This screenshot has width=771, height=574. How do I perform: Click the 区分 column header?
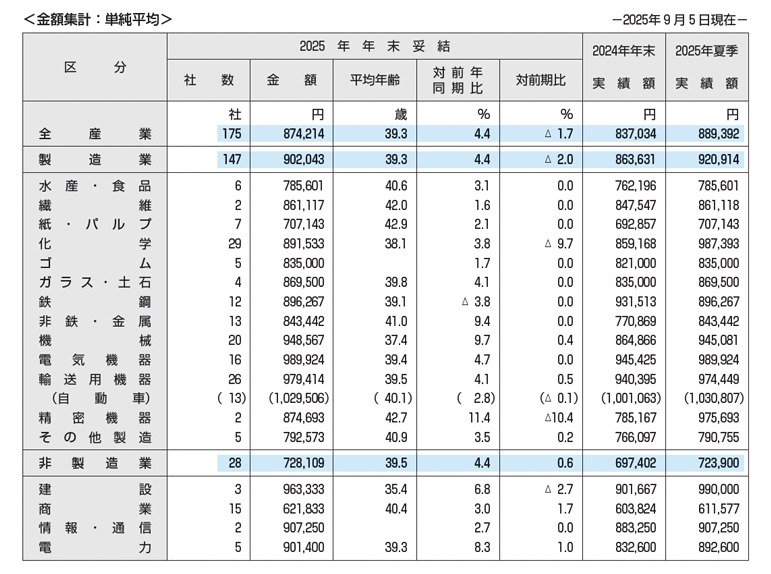click(x=95, y=67)
